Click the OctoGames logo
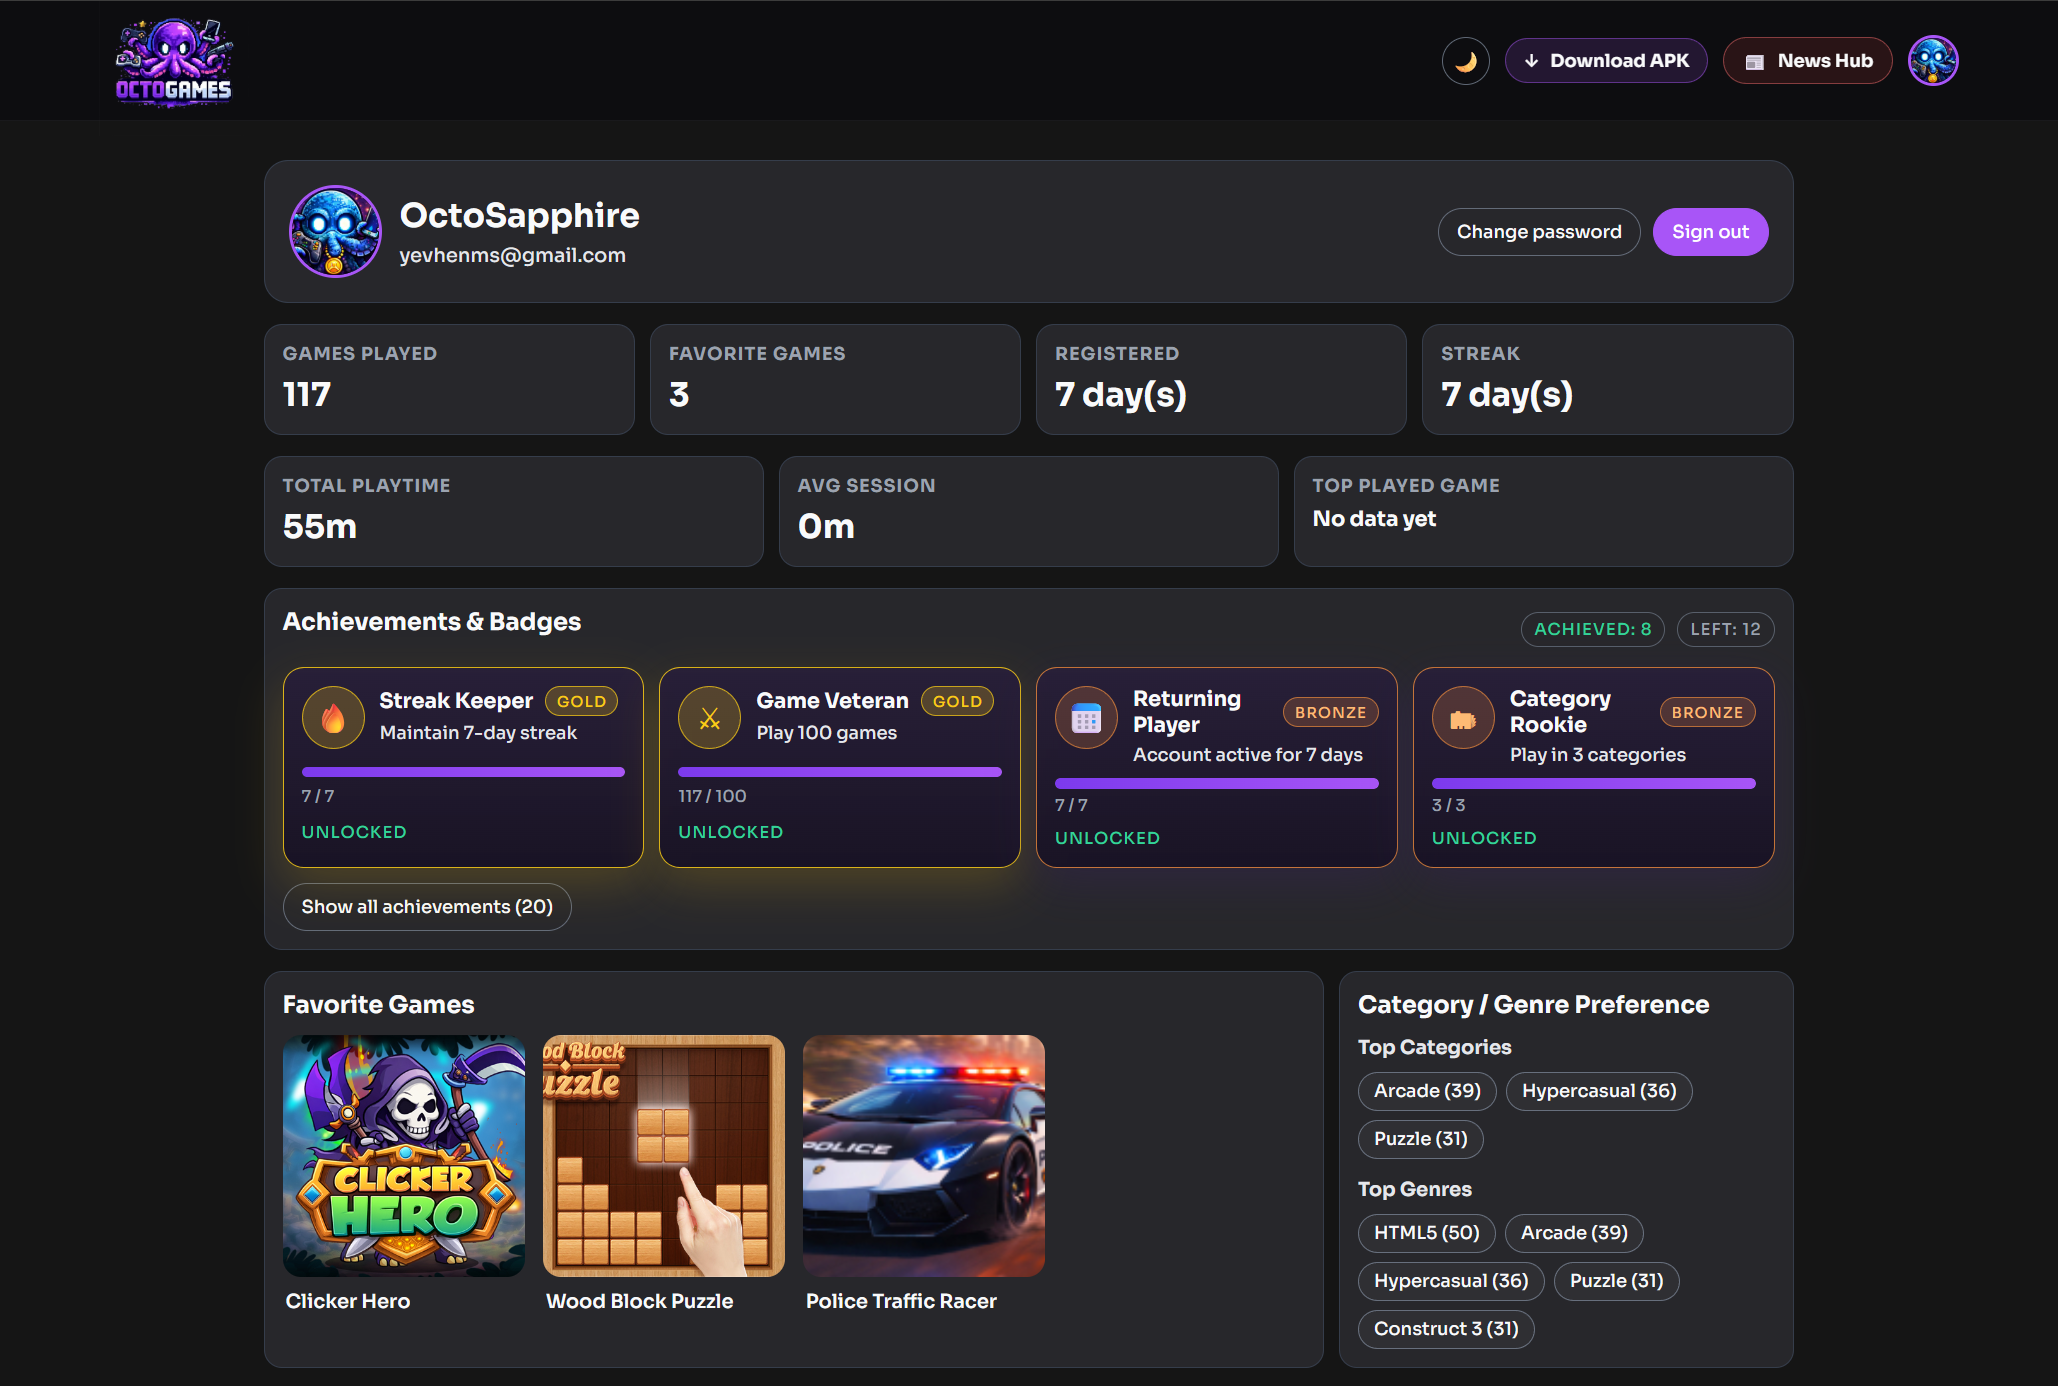Viewport: 2058px width, 1386px height. pos(173,60)
